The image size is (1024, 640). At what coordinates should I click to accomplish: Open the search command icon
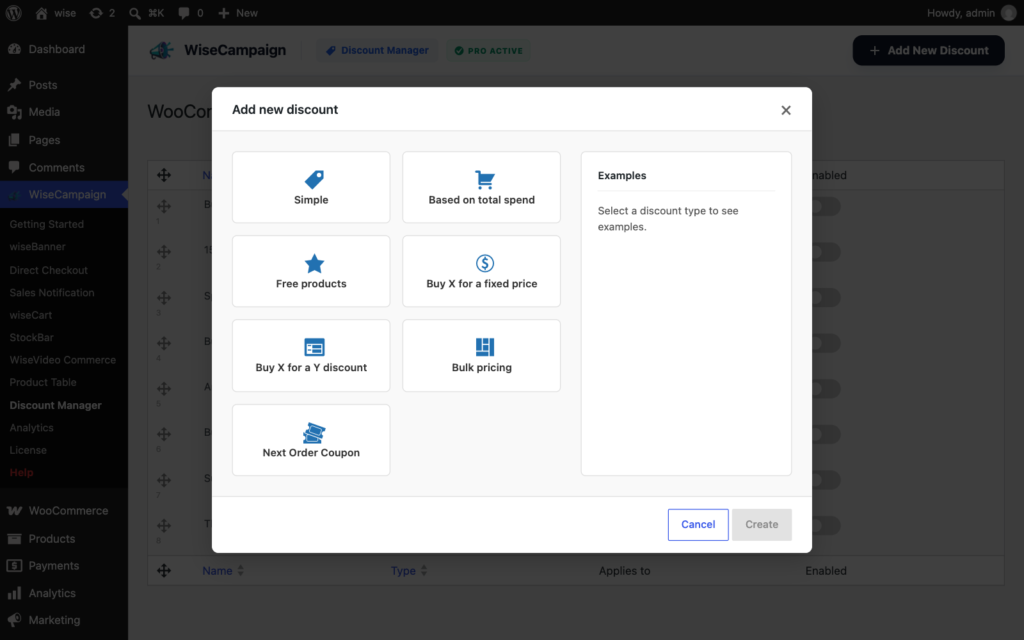tap(146, 13)
